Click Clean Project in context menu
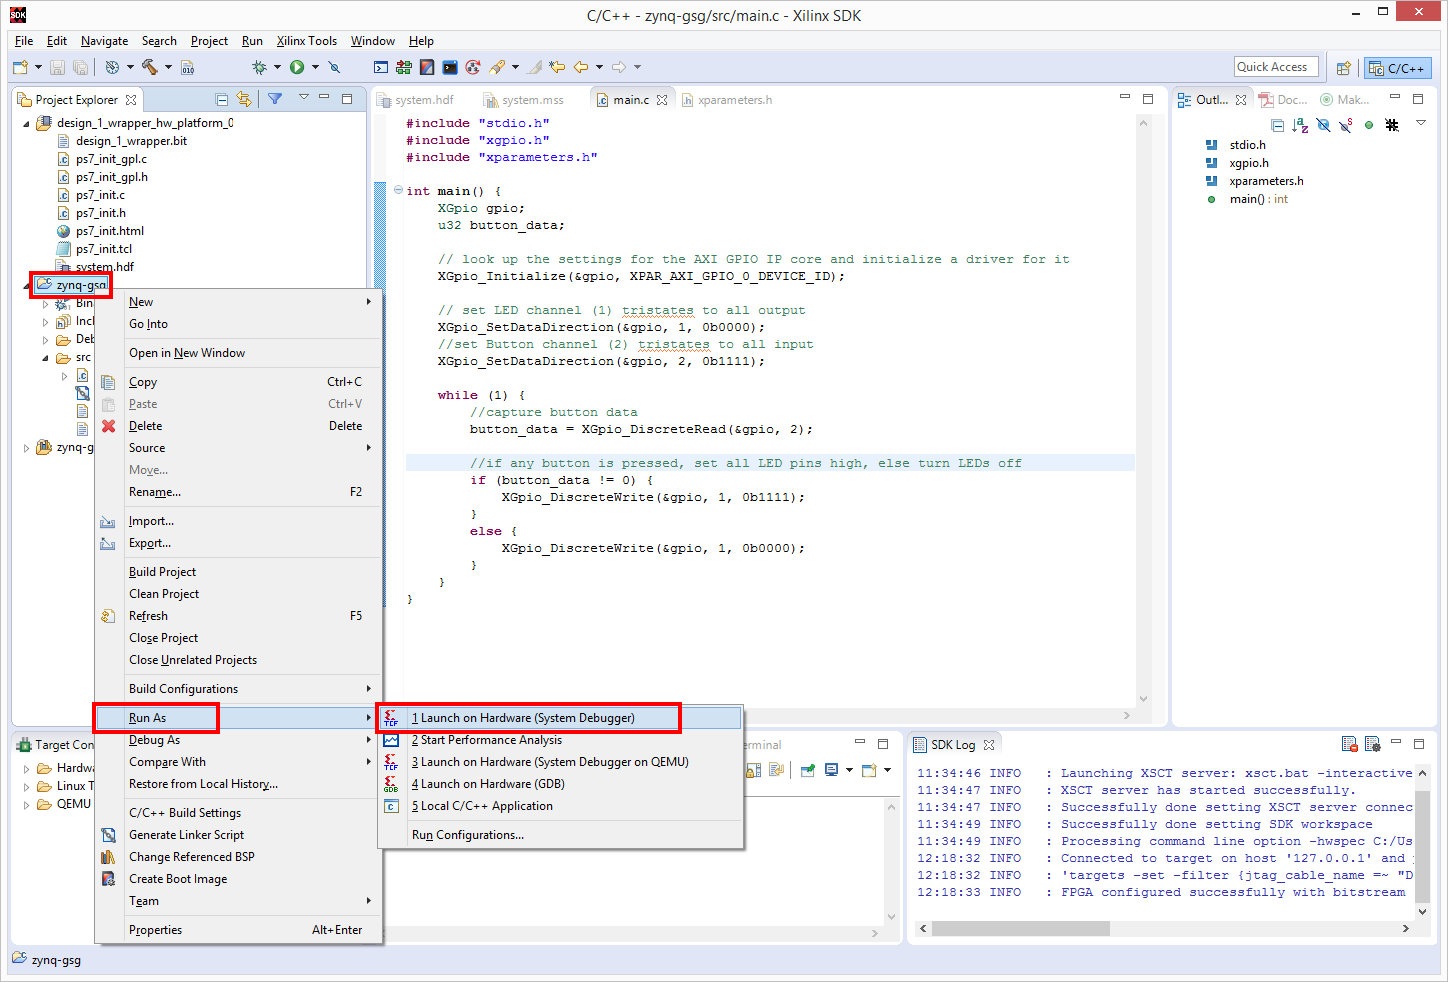The image size is (1448, 982). (238, 594)
